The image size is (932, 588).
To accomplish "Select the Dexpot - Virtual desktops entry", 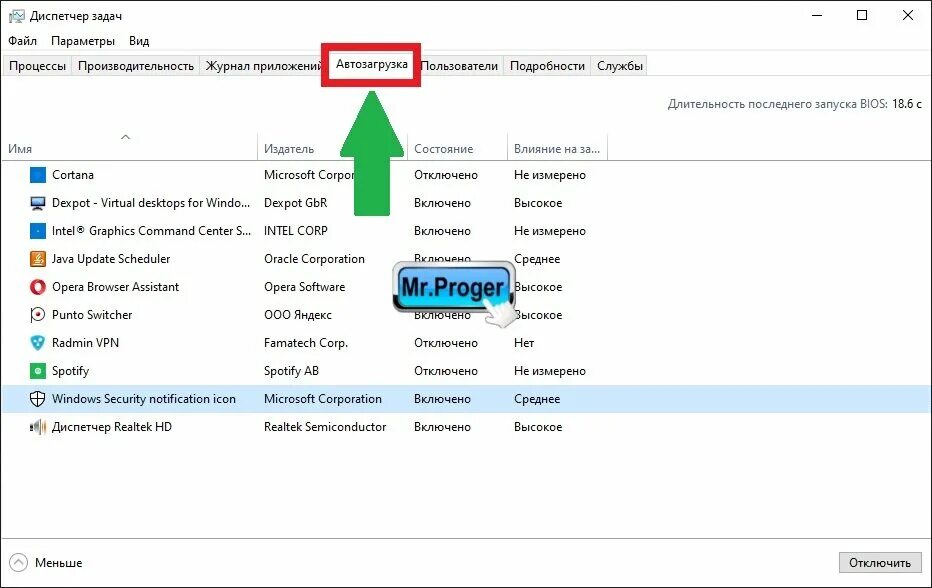I will tap(151, 203).
